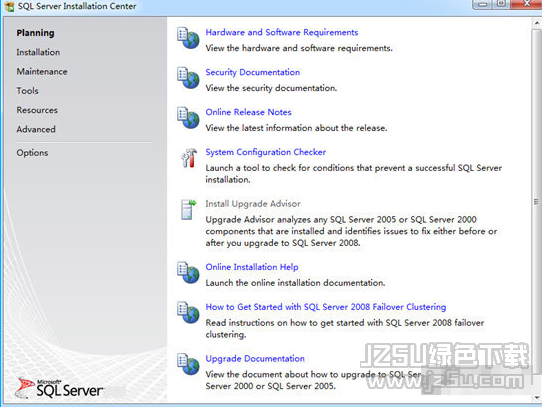Open the Online Installation Help link
This screenshot has width=542, height=407.
(x=252, y=267)
